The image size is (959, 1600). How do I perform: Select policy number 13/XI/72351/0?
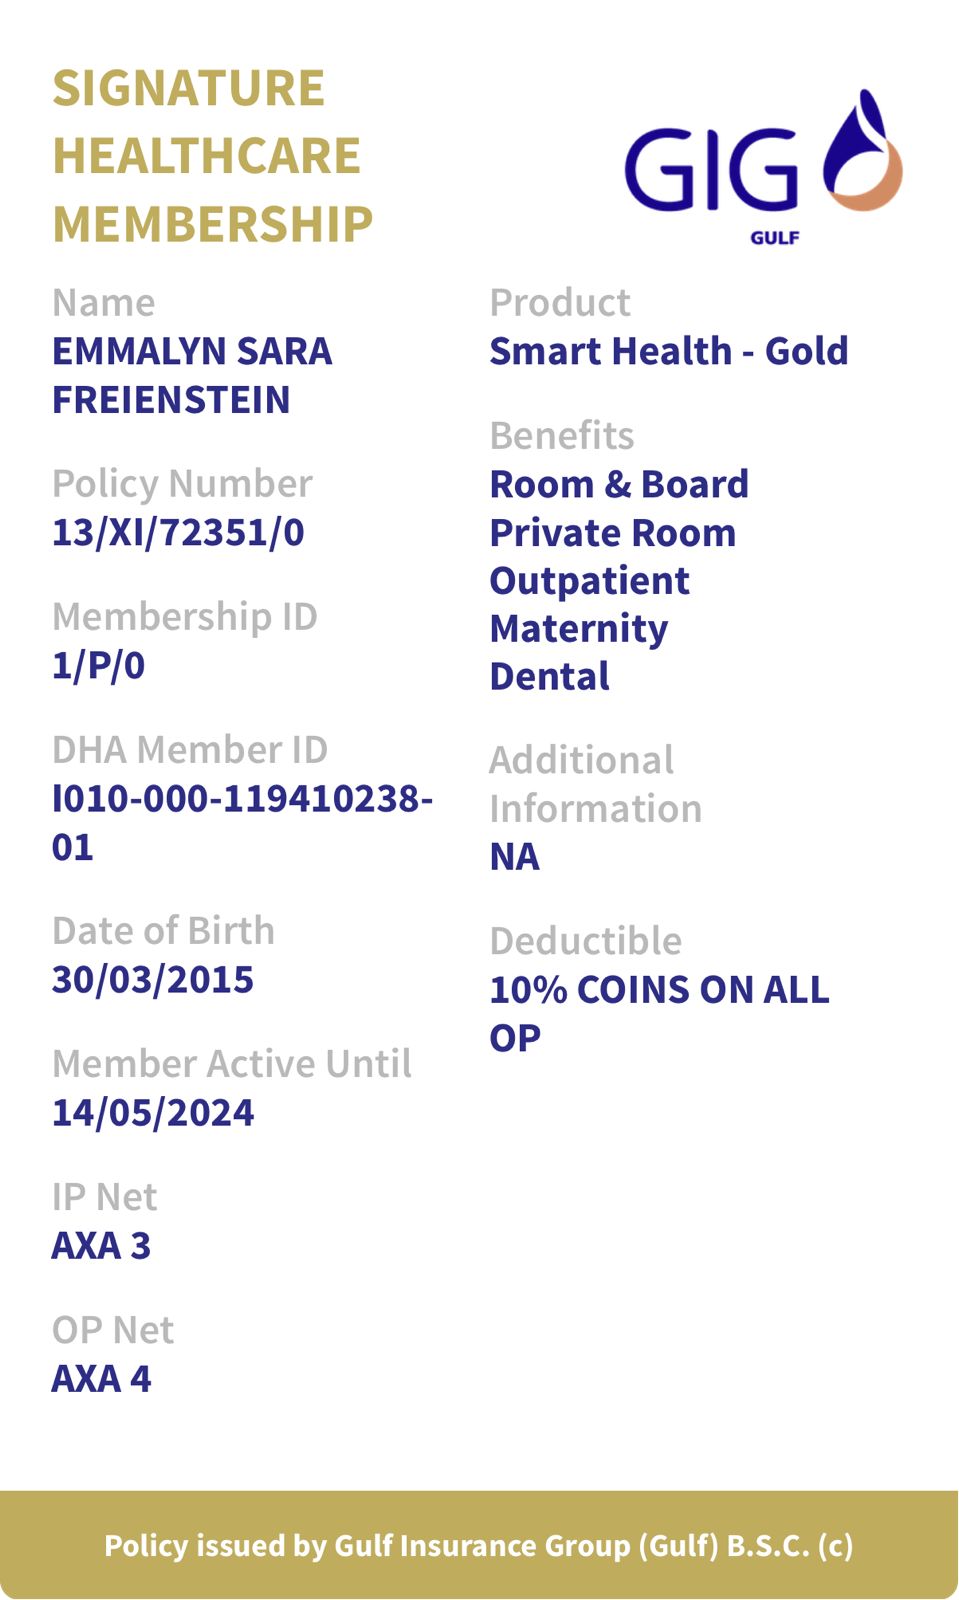178,532
